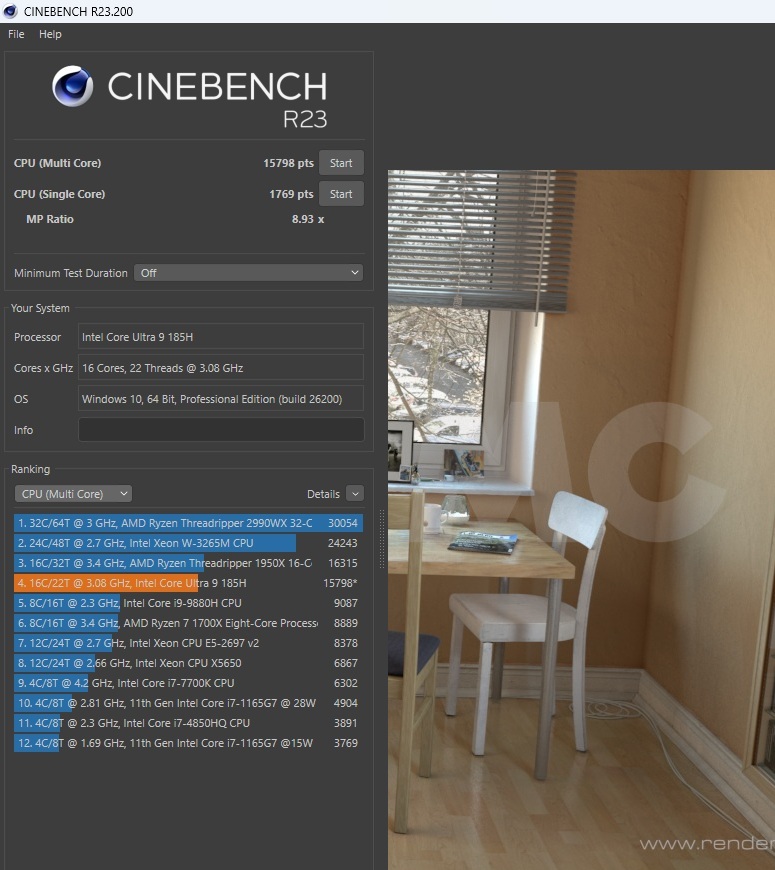
Task: Select ranking row Intel Xeon CPU X5650
Action: point(188,663)
